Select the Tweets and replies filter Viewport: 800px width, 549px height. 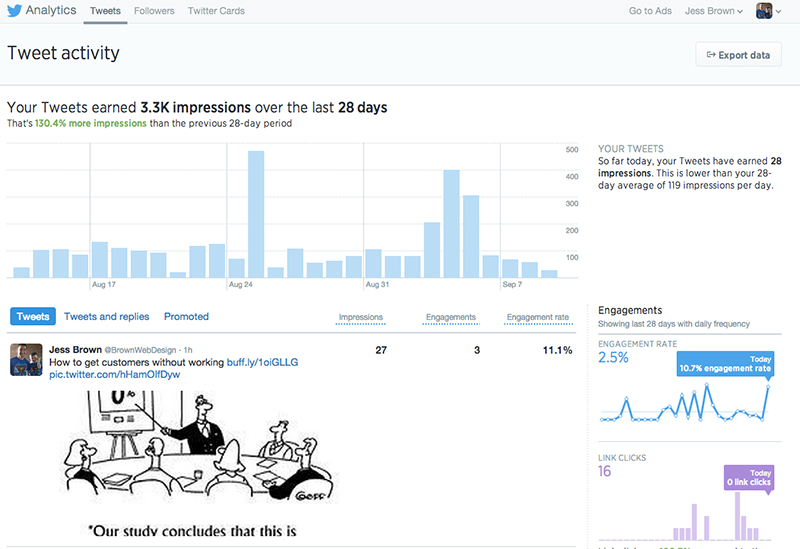(107, 316)
